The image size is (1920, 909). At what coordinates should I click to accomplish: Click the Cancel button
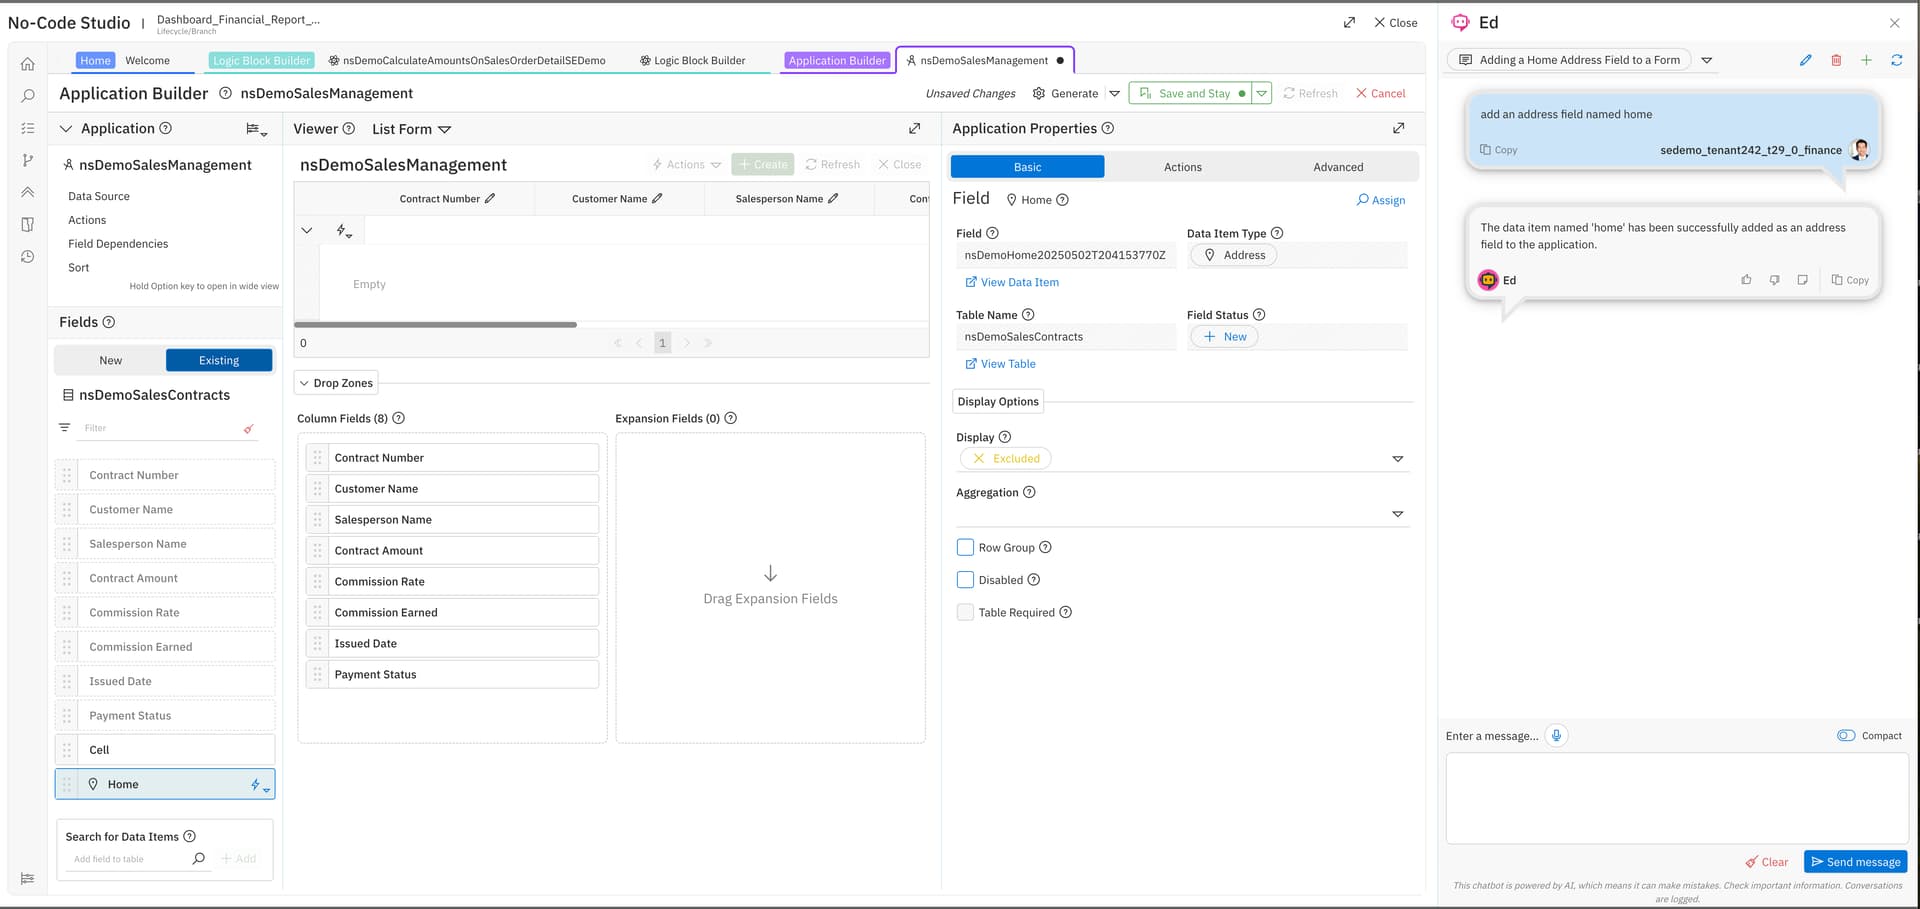(x=1380, y=93)
